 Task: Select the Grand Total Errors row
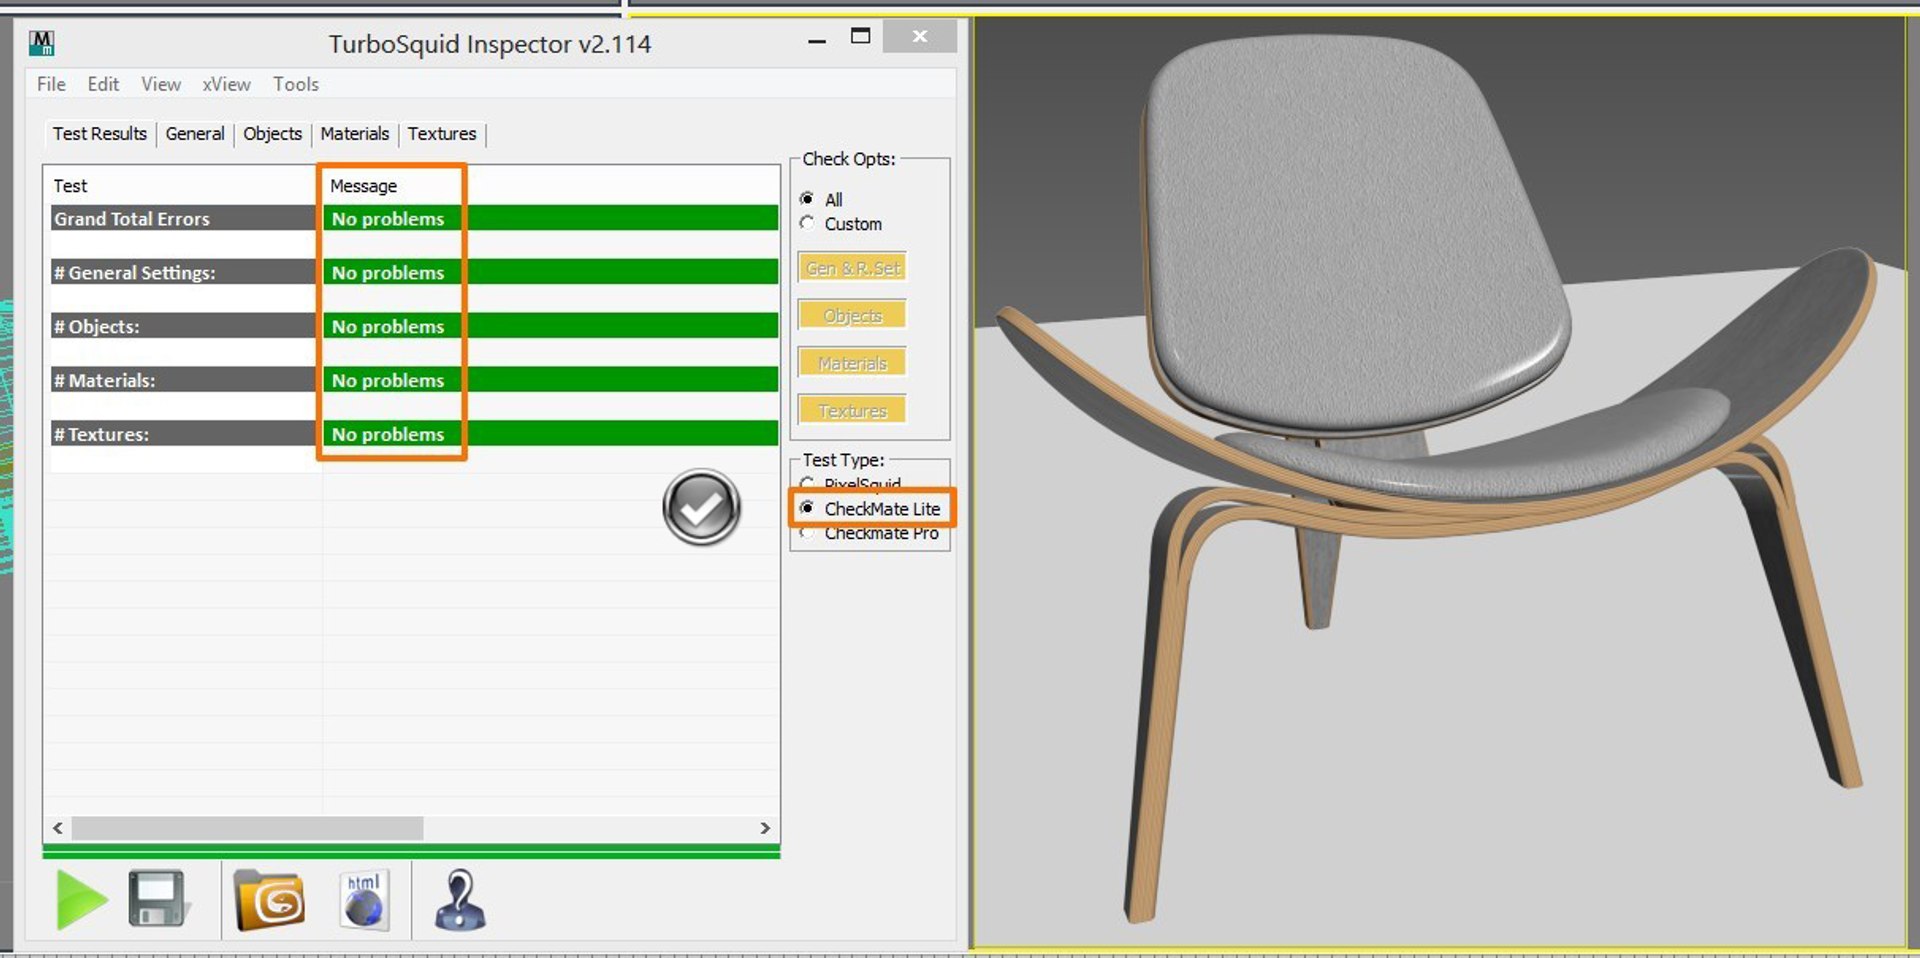[x=414, y=218]
